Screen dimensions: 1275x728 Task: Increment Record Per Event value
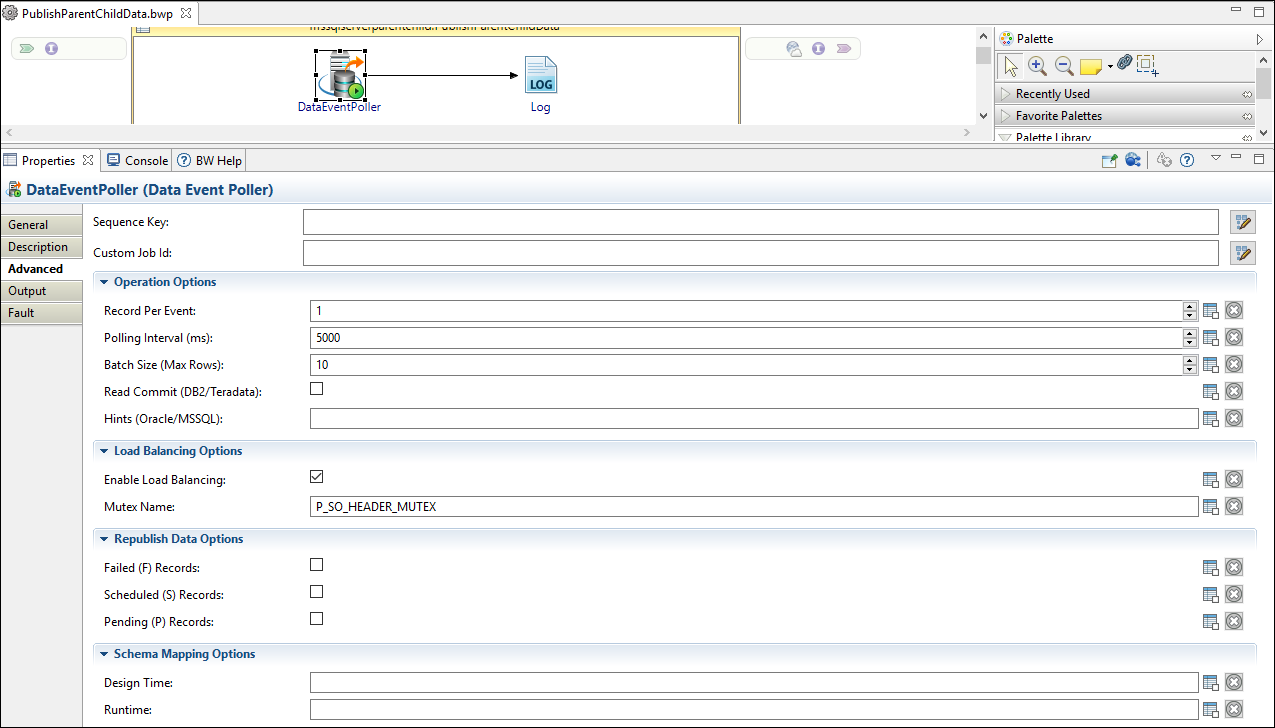point(1190,307)
